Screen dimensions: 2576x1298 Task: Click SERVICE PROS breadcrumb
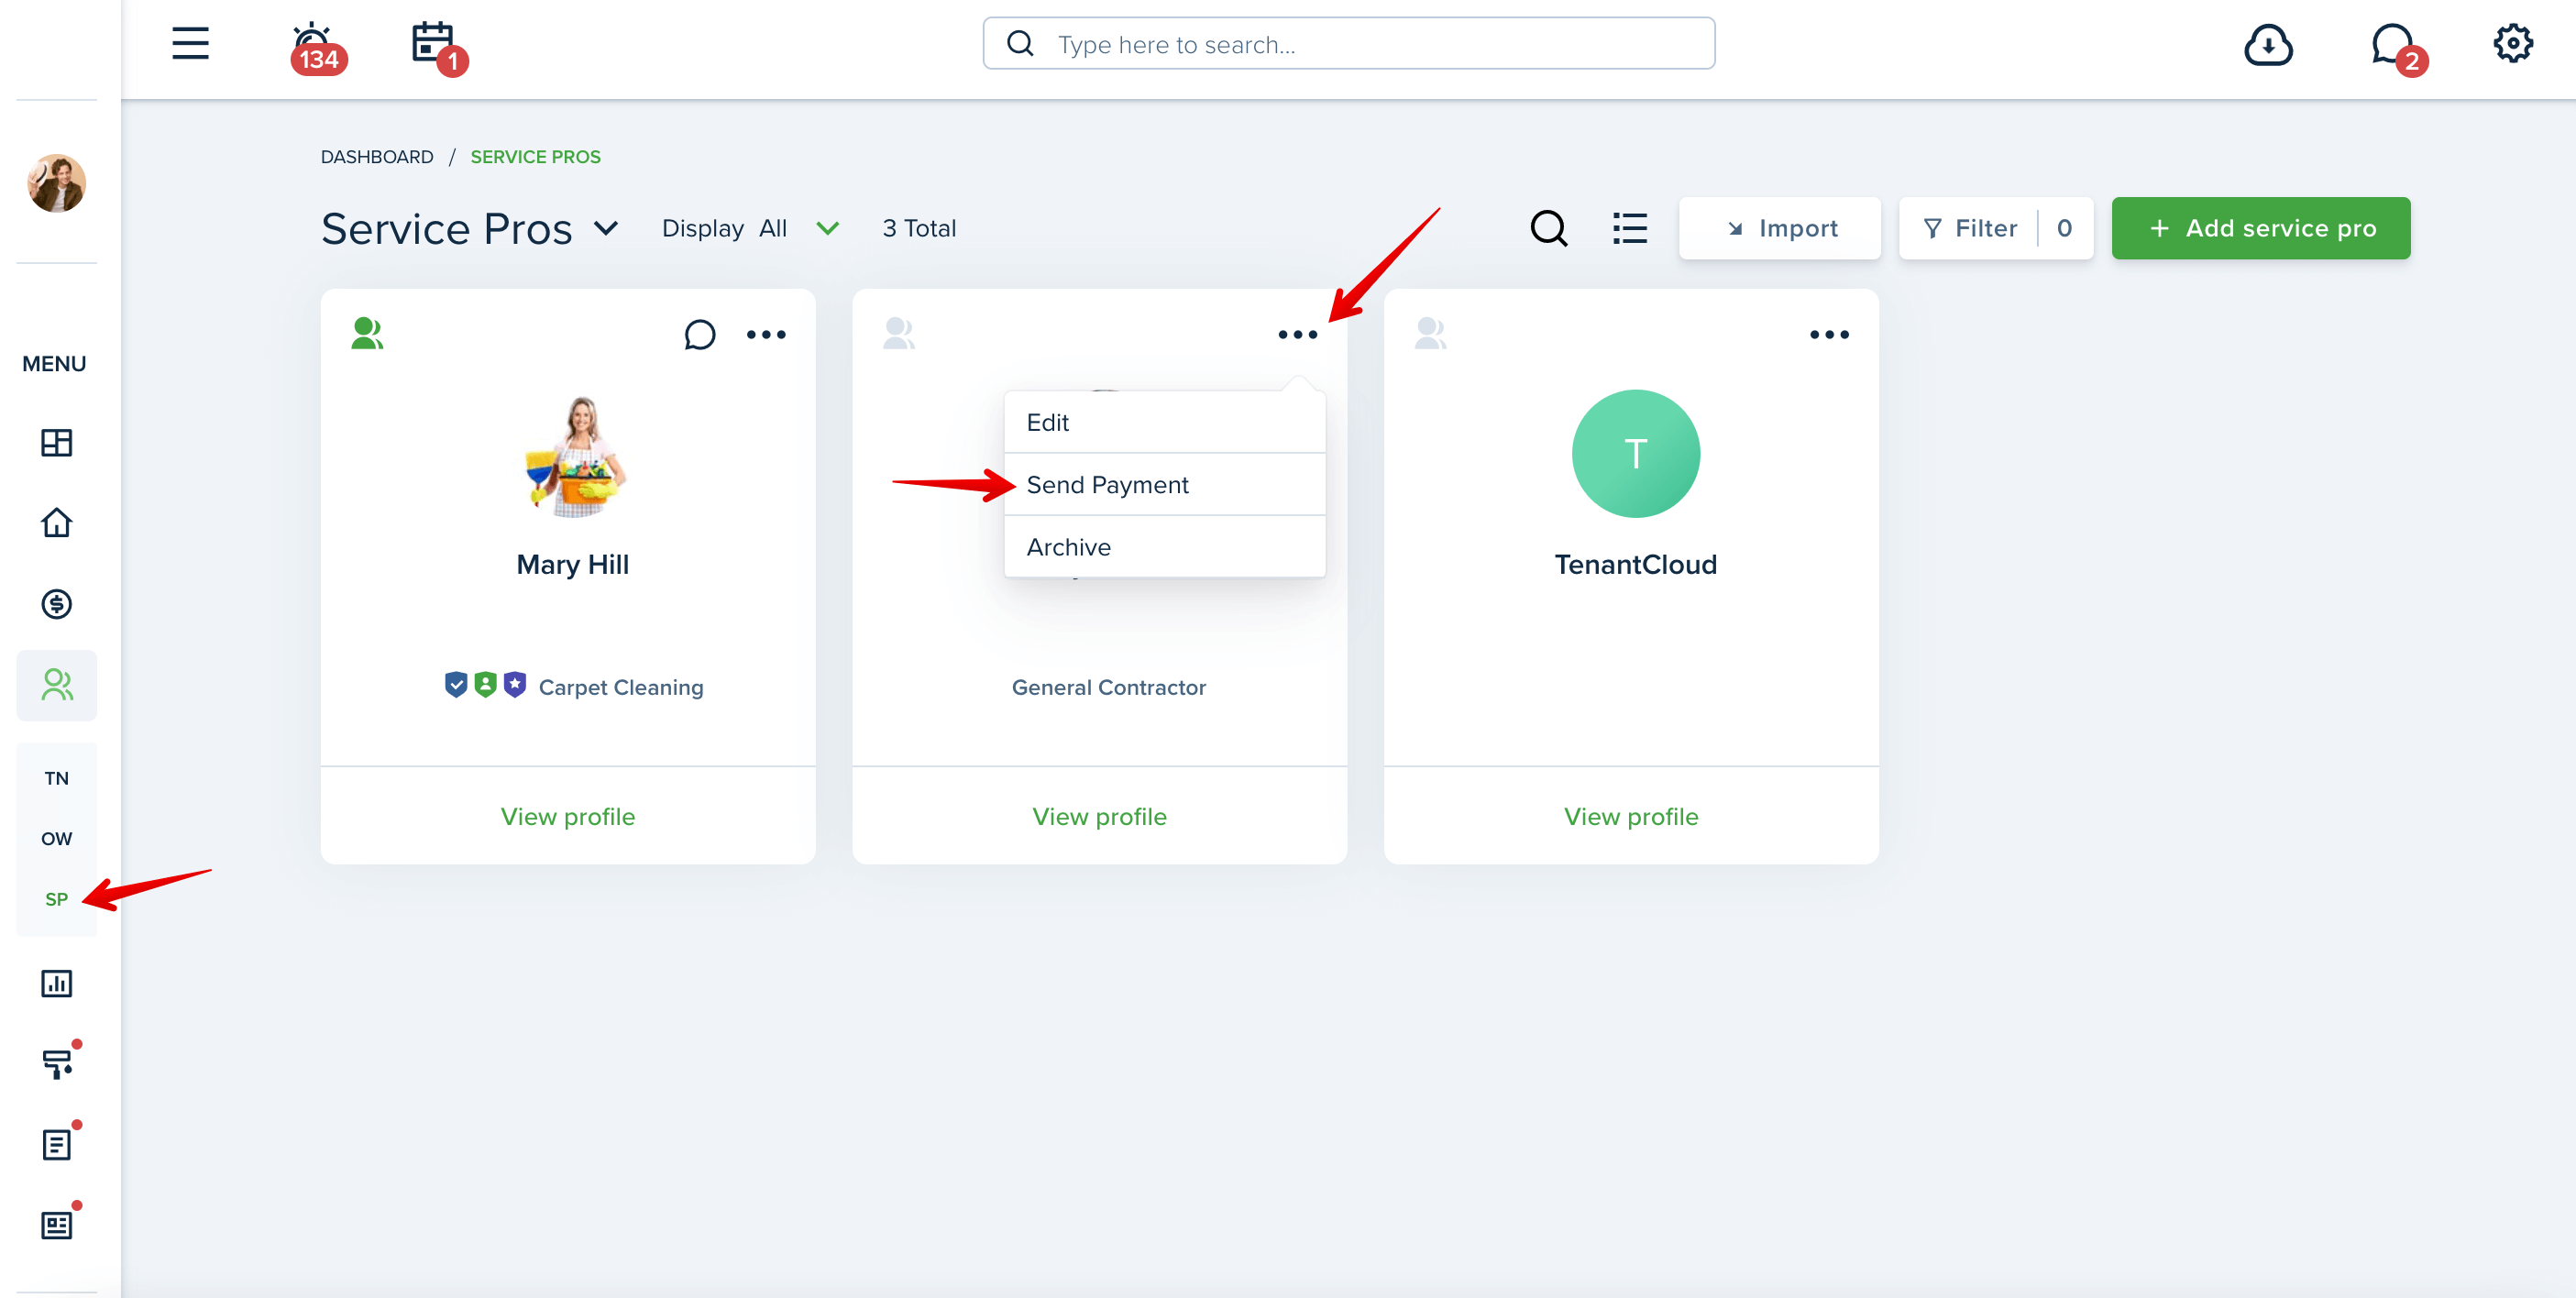[x=535, y=157]
